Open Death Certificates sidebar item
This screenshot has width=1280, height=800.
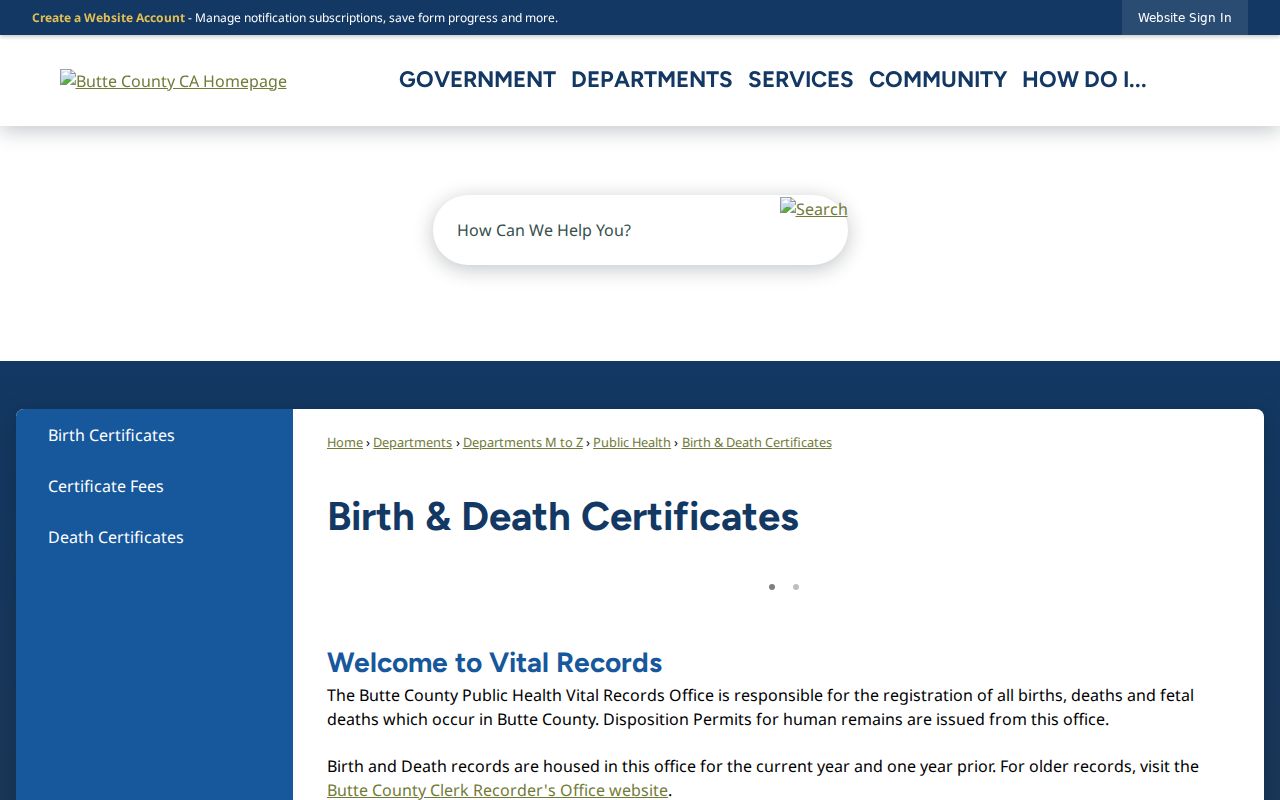click(154, 537)
